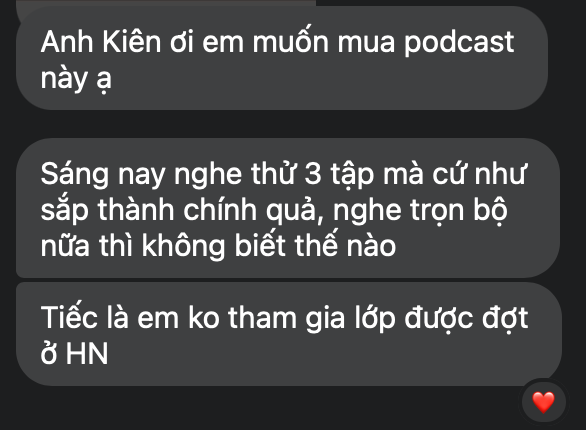Click the name 'Kiên' in first message
Image resolution: width=586 pixels, height=430 pixels.
[x=131, y=41]
